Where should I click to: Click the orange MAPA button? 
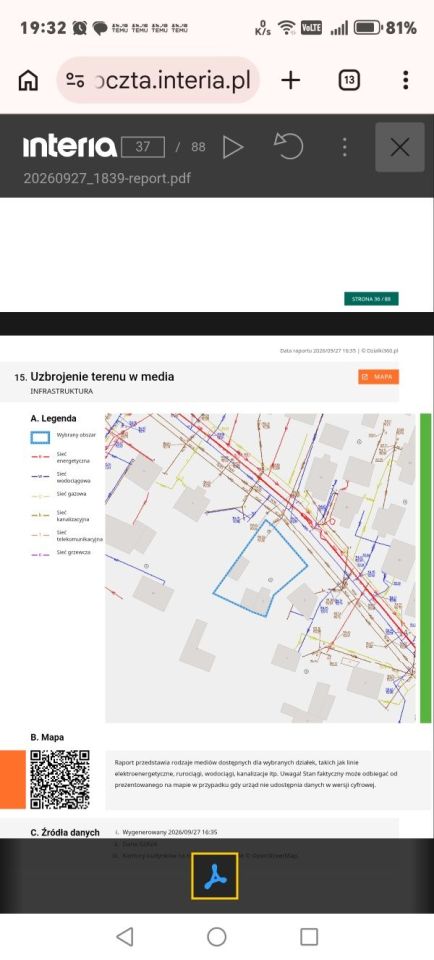378,377
